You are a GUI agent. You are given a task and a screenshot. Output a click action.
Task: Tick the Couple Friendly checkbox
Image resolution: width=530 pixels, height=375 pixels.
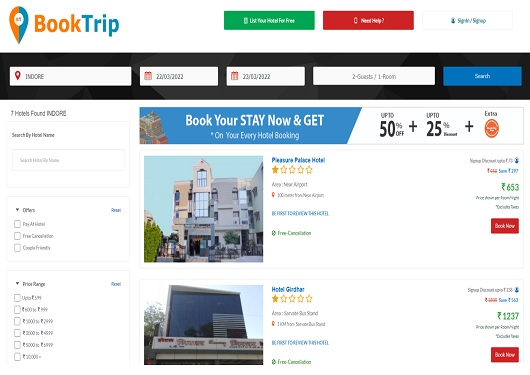click(x=17, y=248)
